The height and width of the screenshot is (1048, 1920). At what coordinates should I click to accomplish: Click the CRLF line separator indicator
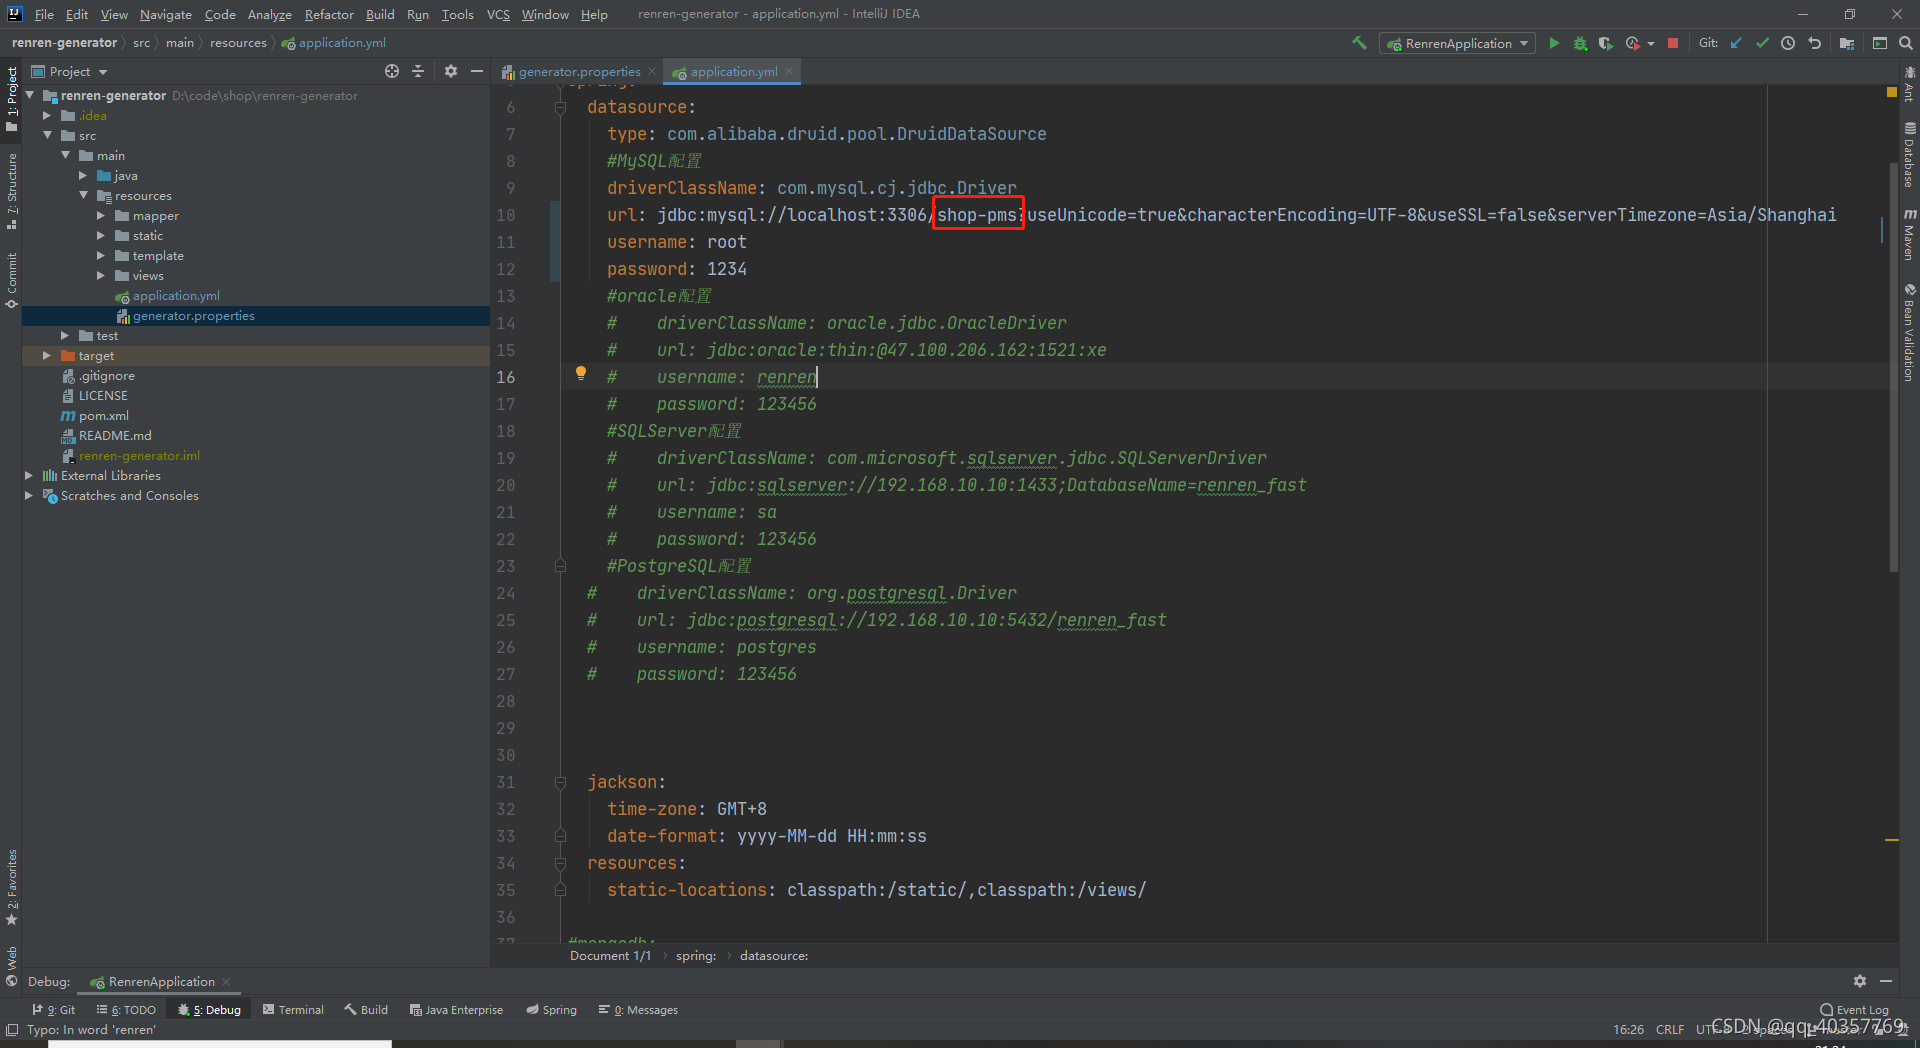click(x=1669, y=1029)
